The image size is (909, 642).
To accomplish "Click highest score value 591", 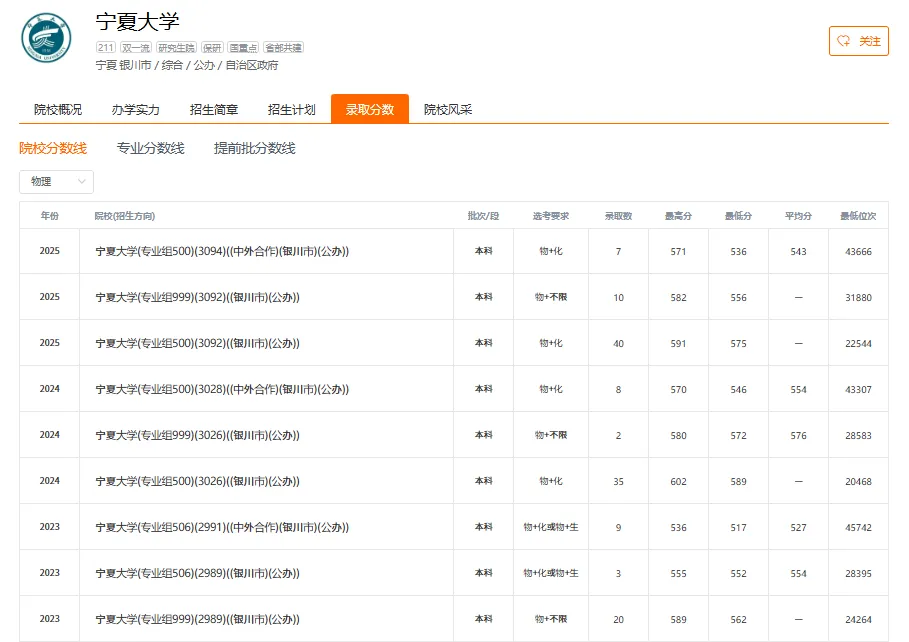I will tap(678, 343).
